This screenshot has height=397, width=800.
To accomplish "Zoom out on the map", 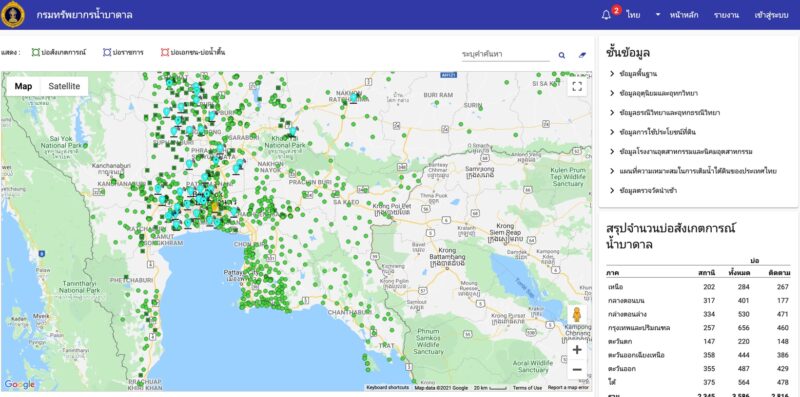I will (577, 369).
